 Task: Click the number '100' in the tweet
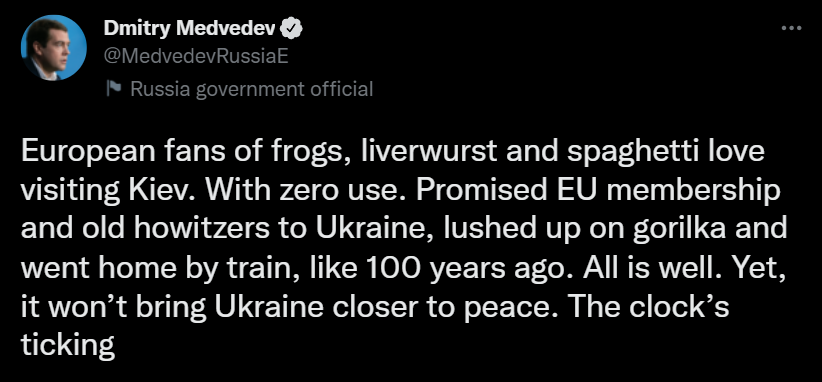pos(394,268)
